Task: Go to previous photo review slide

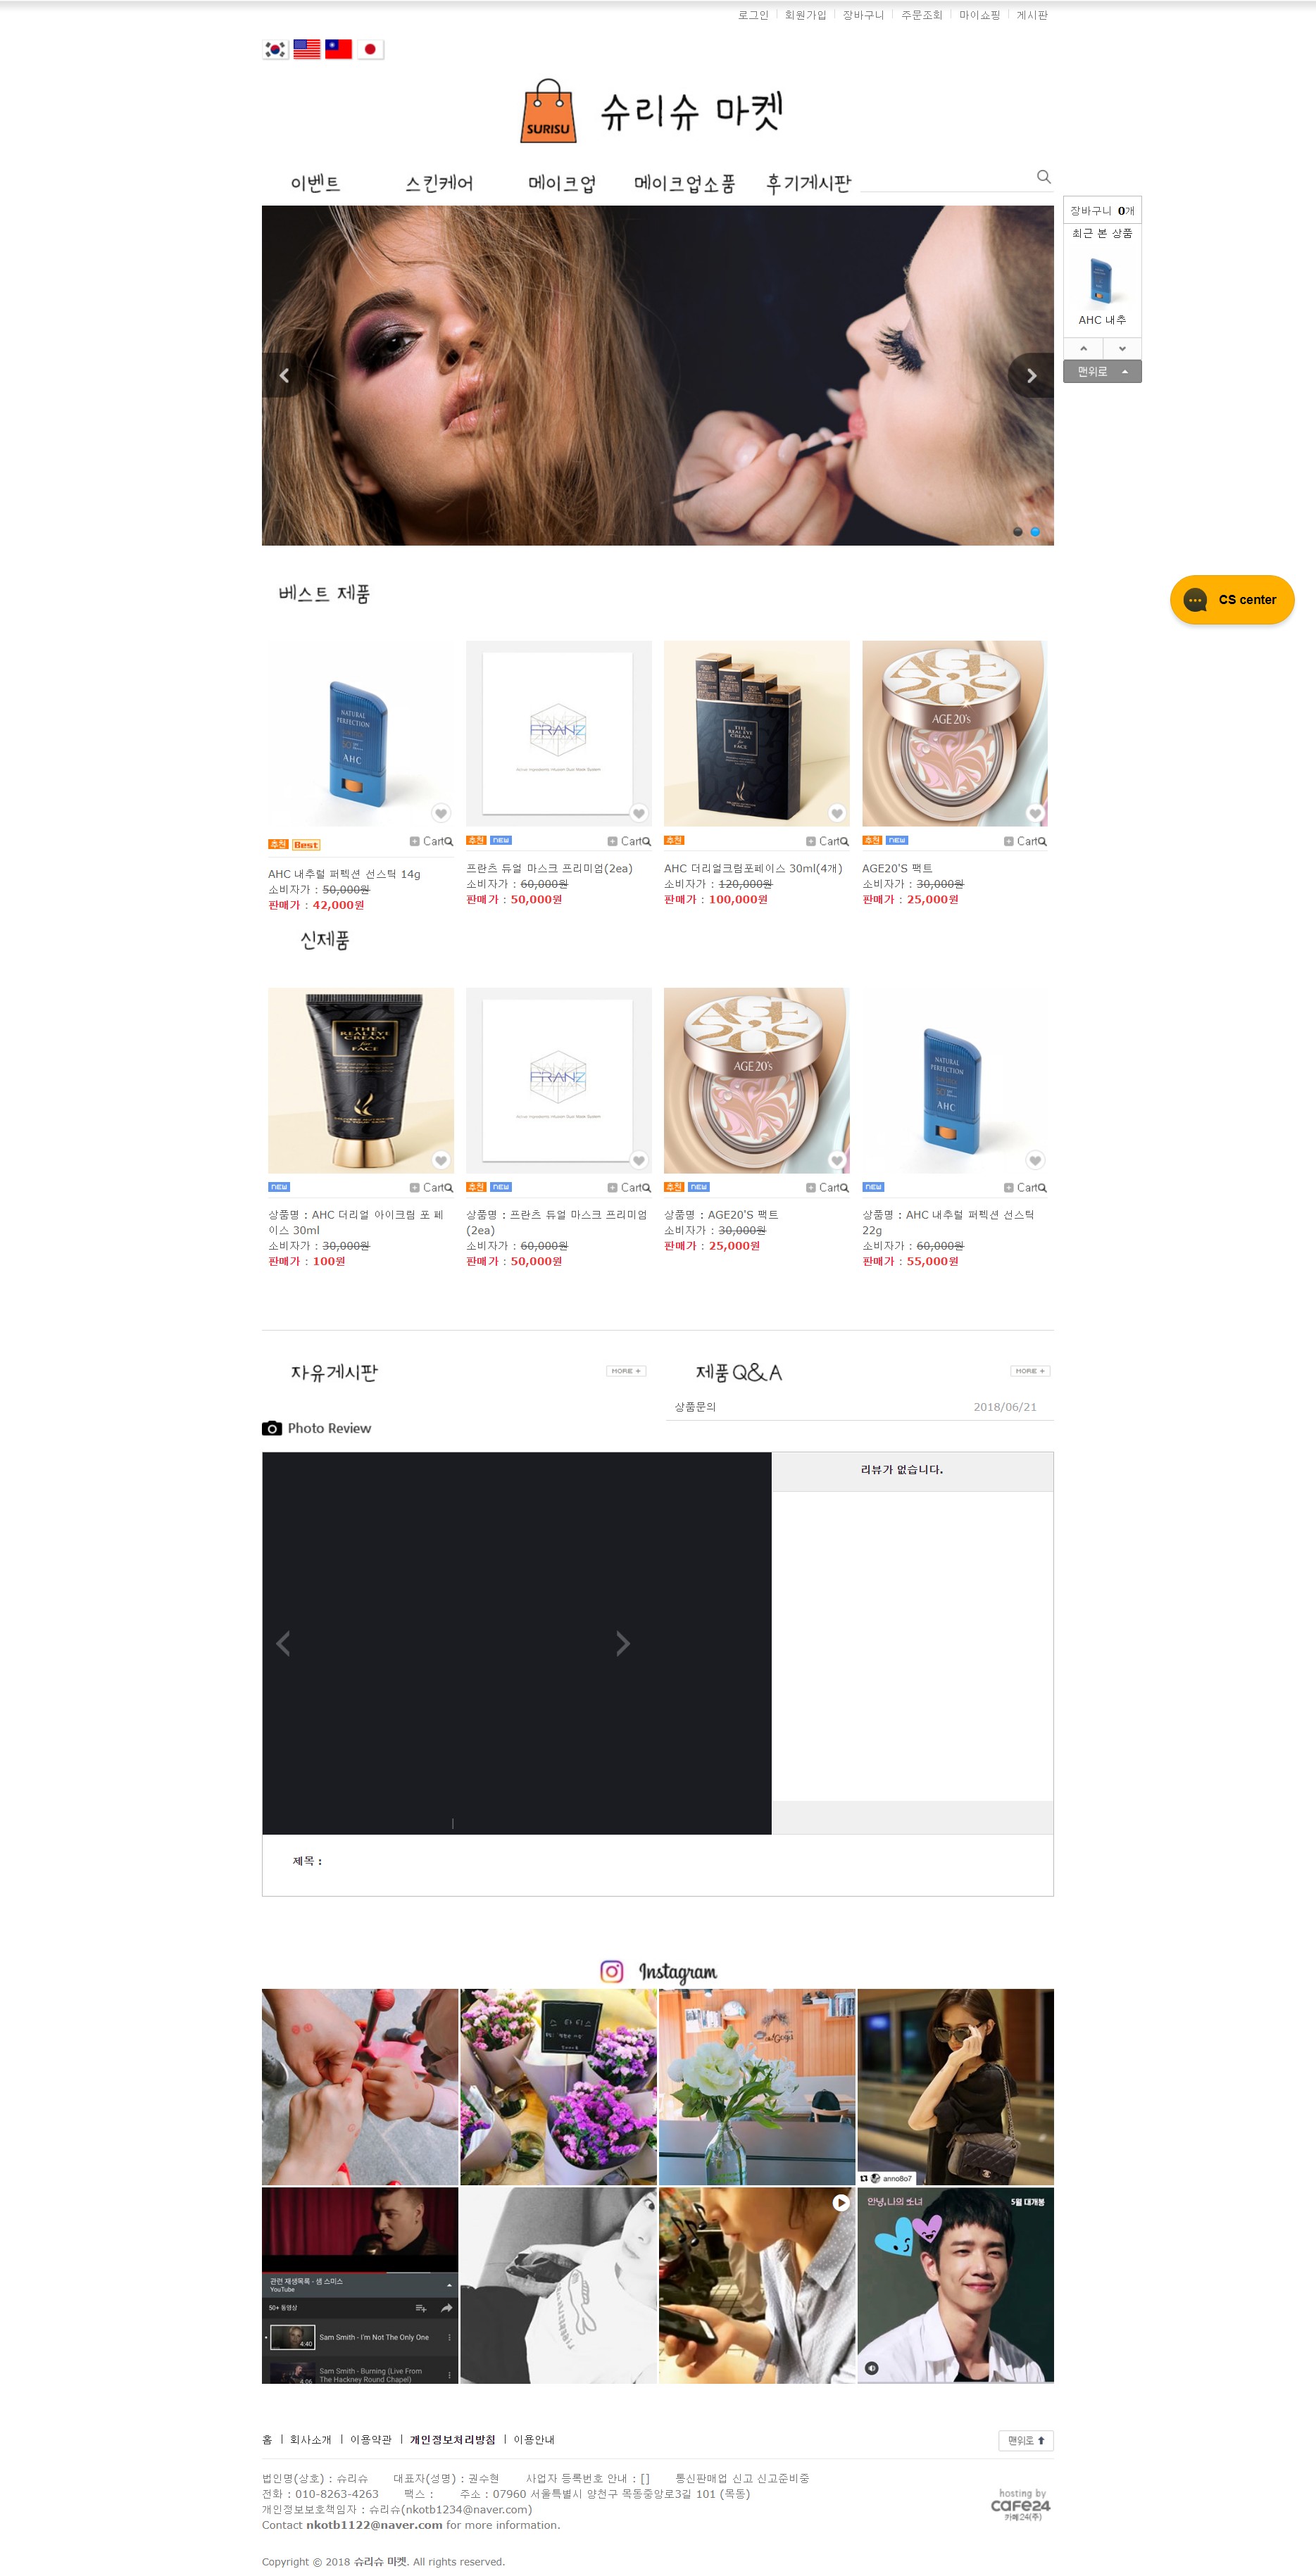Action: (x=283, y=1643)
